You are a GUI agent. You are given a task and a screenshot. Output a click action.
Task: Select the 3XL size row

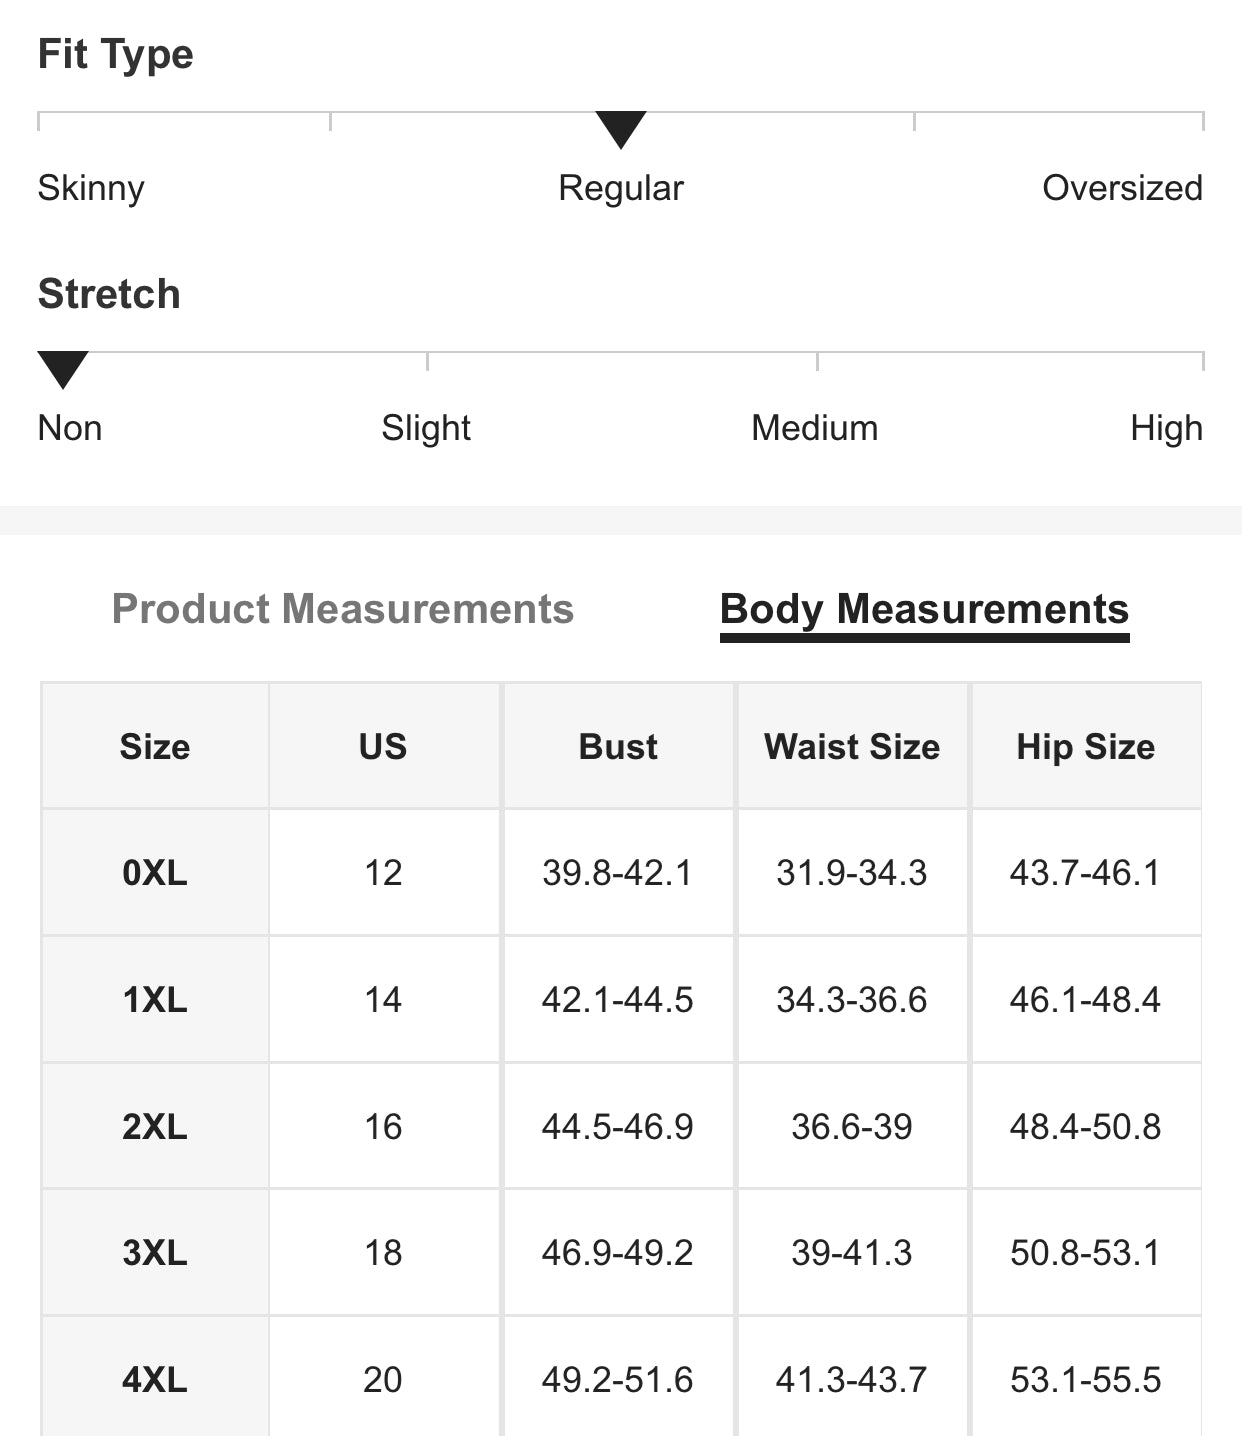point(155,1253)
